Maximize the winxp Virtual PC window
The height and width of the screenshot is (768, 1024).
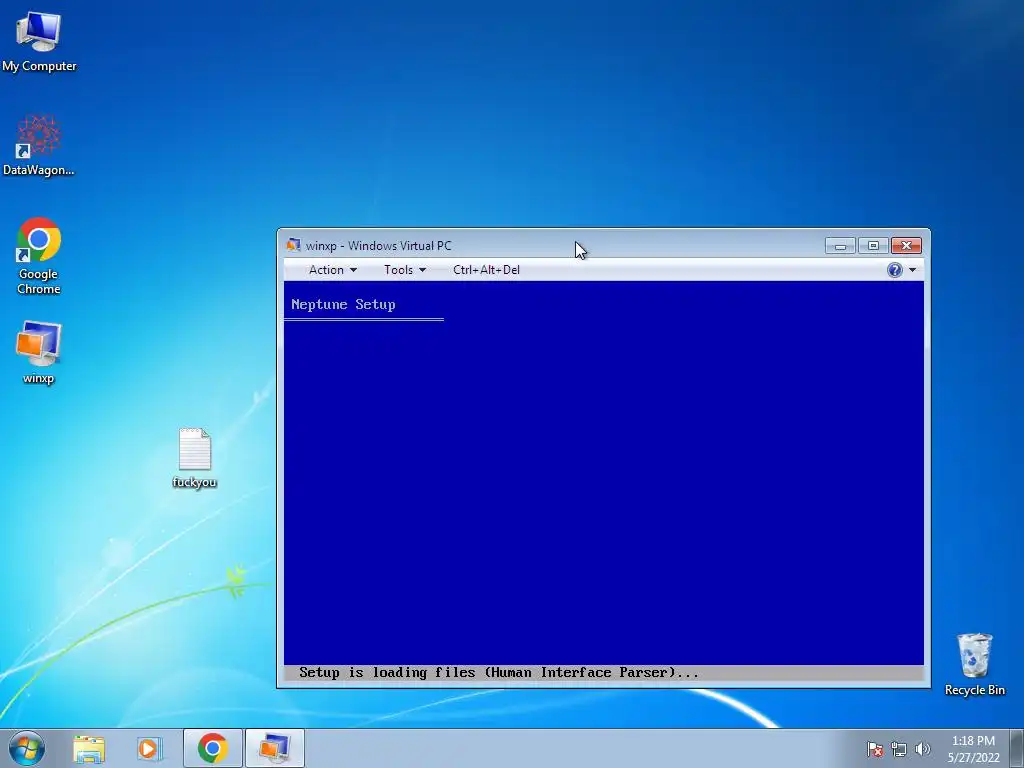coord(873,246)
